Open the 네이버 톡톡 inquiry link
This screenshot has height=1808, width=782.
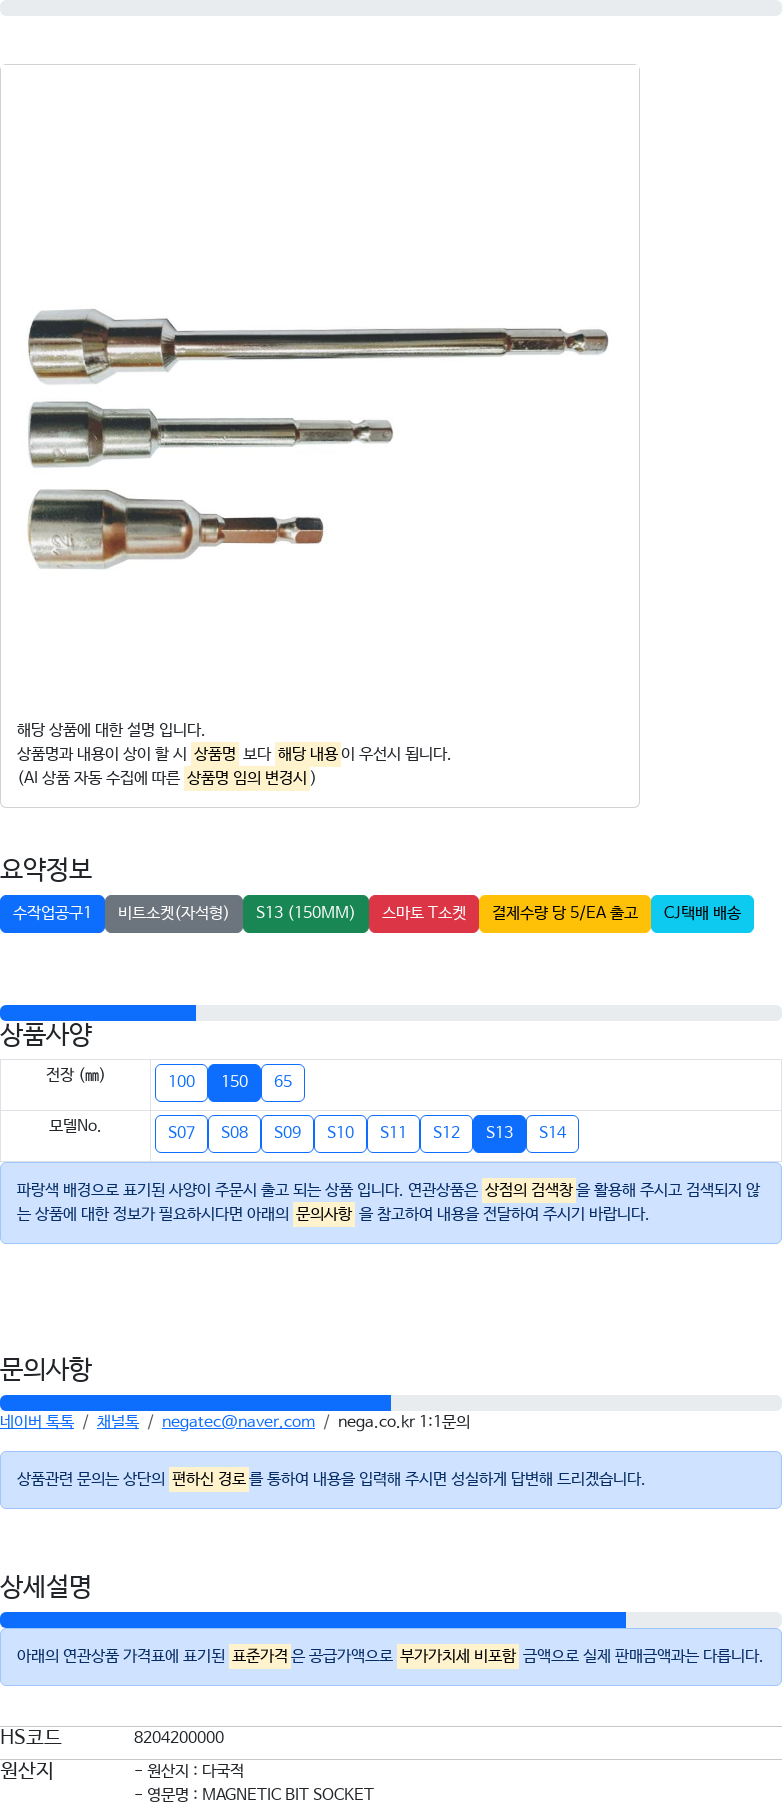(x=37, y=1422)
